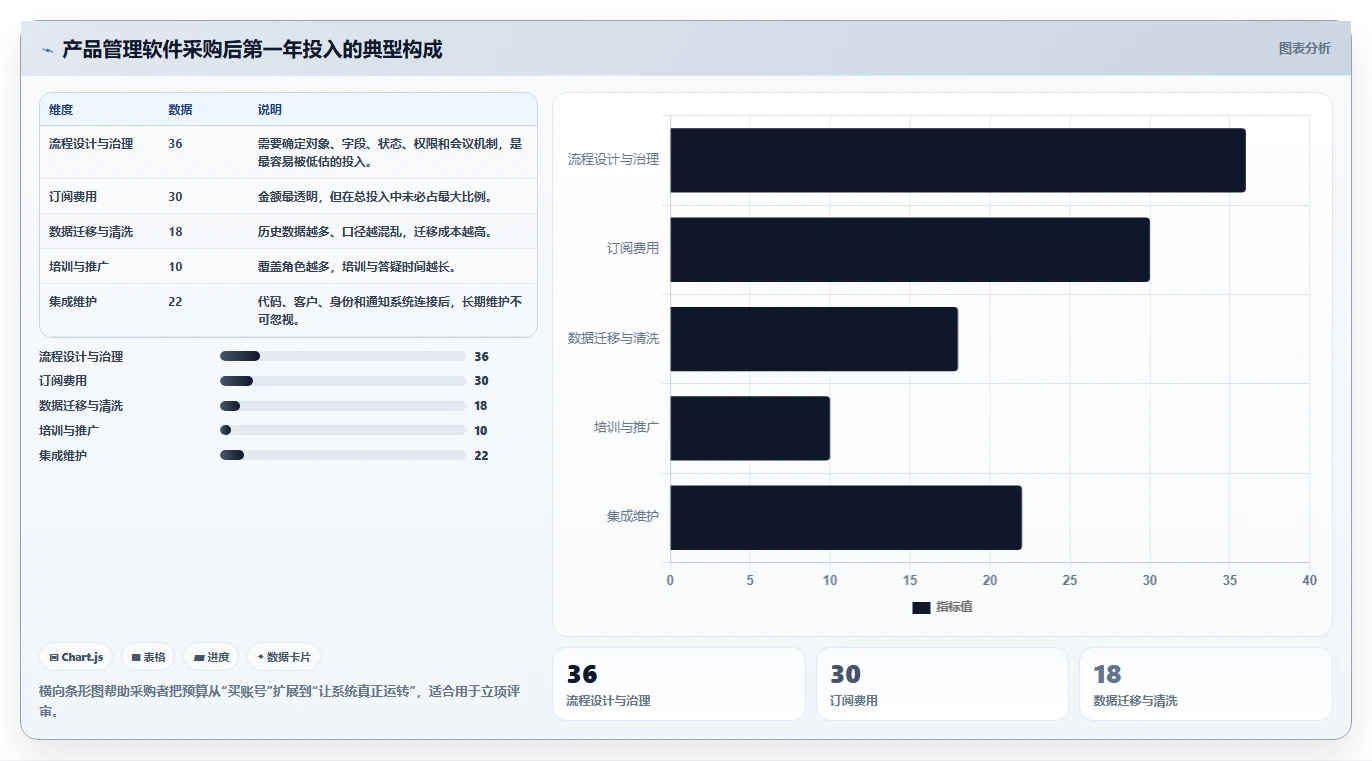This screenshot has height=761, width=1372.
Task: Click the 数据 column header
Action: [180, 110]
